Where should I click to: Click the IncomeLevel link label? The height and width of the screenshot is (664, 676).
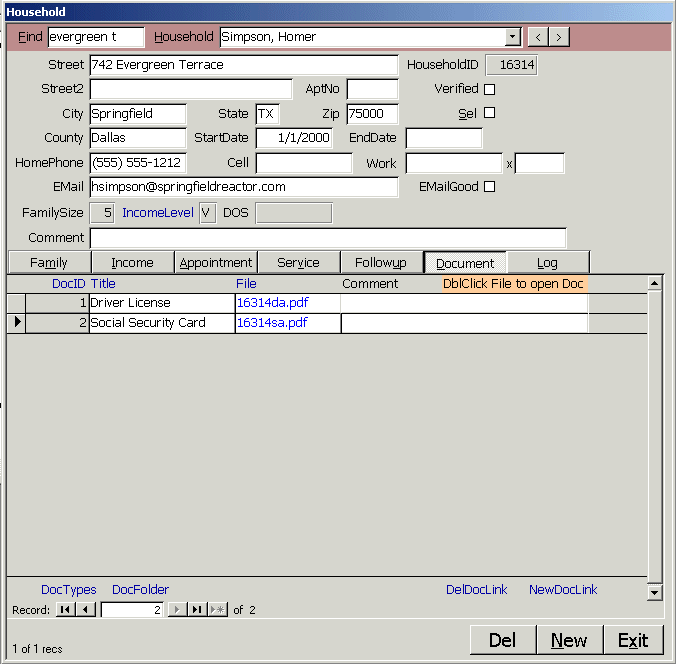158,213
